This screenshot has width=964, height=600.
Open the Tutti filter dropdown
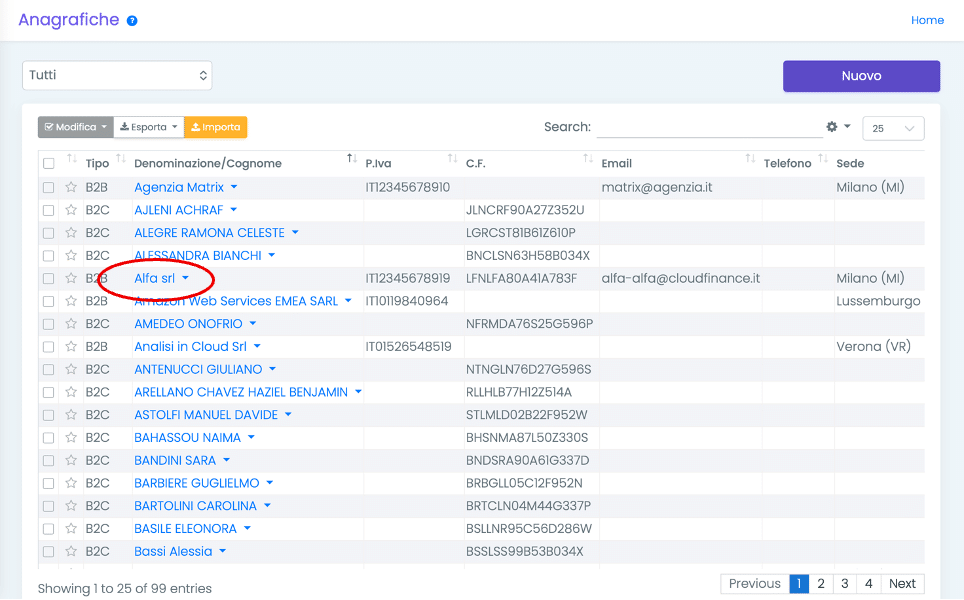(x=117, y=75)
